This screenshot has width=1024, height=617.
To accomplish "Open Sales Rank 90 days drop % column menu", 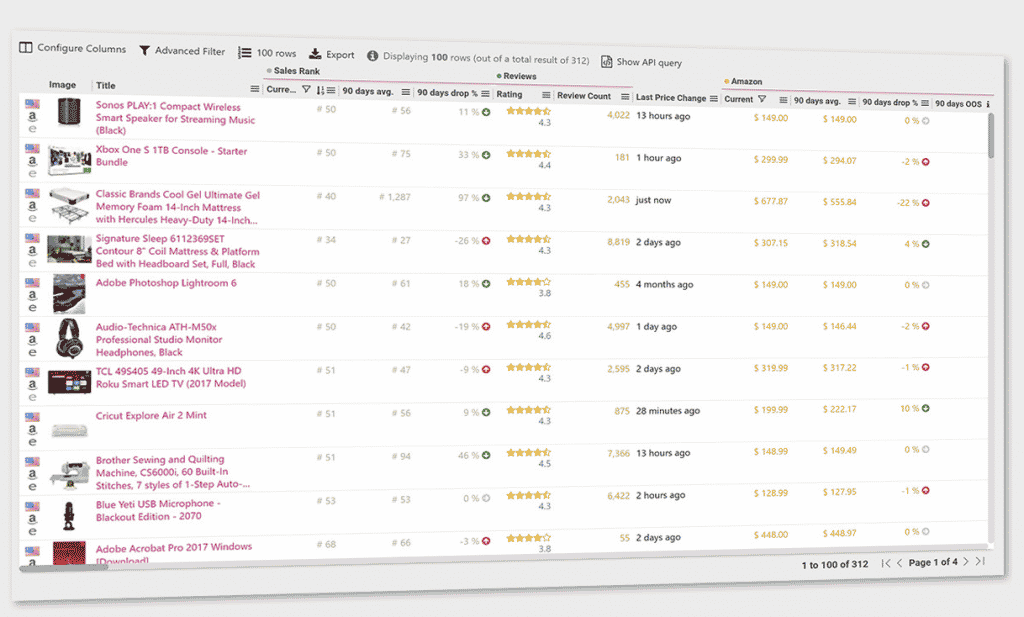I will tap(485, 93).
